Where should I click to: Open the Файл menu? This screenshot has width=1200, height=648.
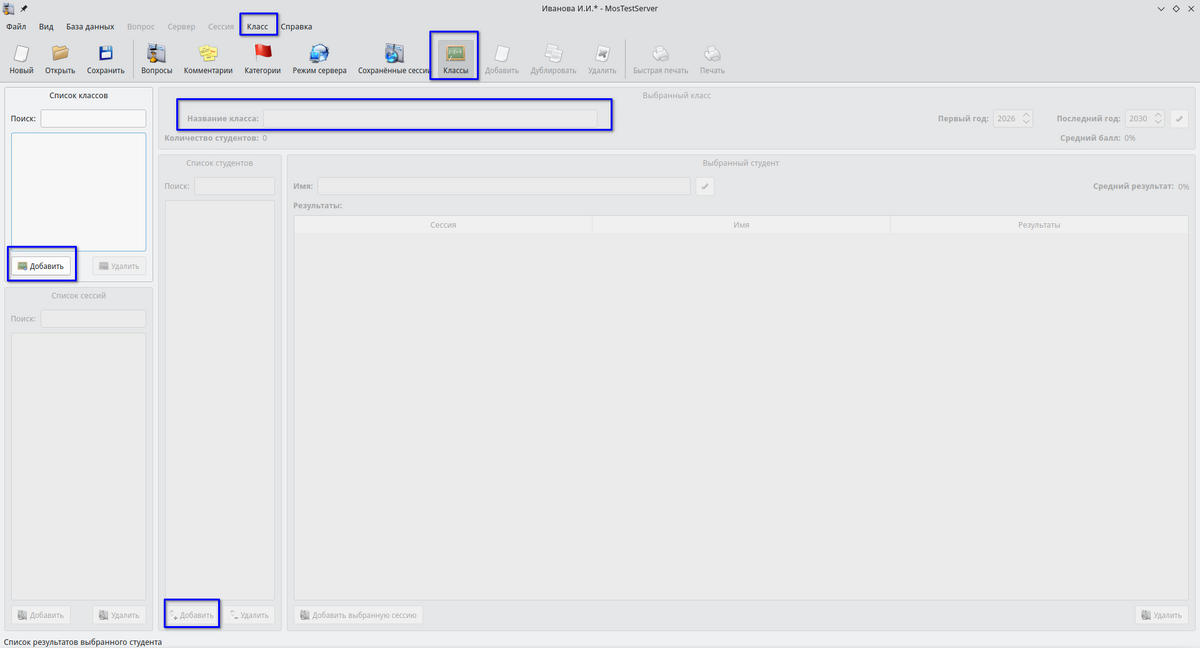tap(16, 26)
